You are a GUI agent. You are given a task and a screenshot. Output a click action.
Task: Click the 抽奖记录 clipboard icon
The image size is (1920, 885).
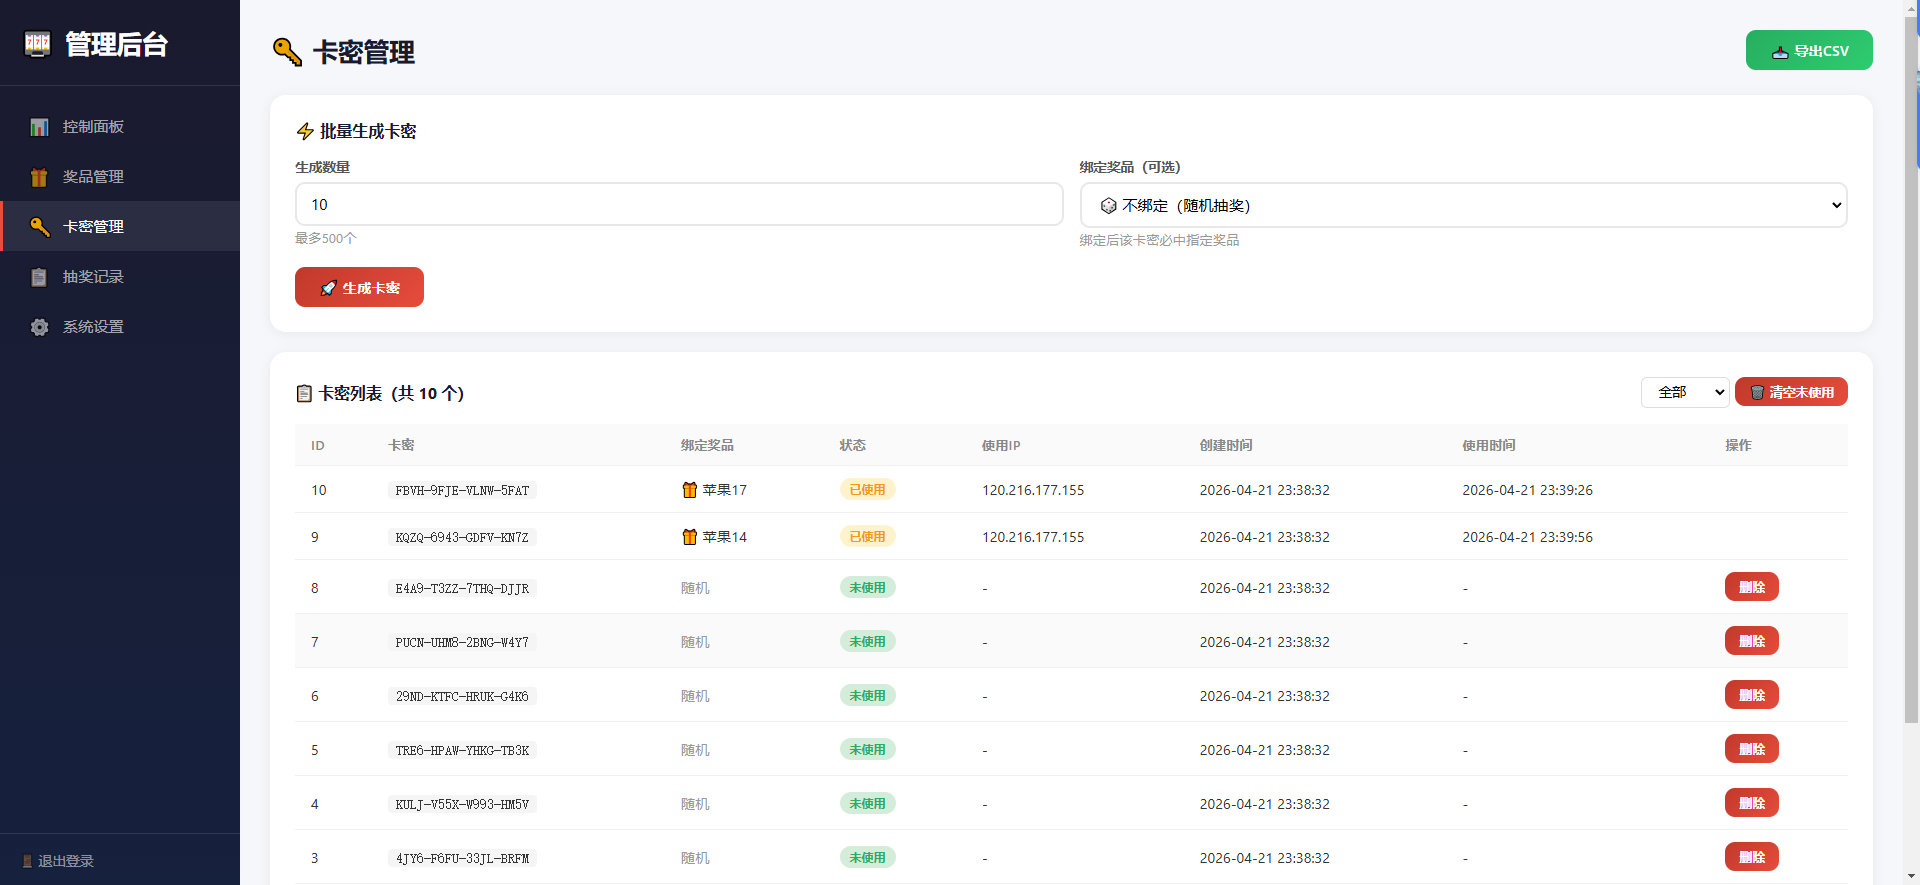point(39,277)
